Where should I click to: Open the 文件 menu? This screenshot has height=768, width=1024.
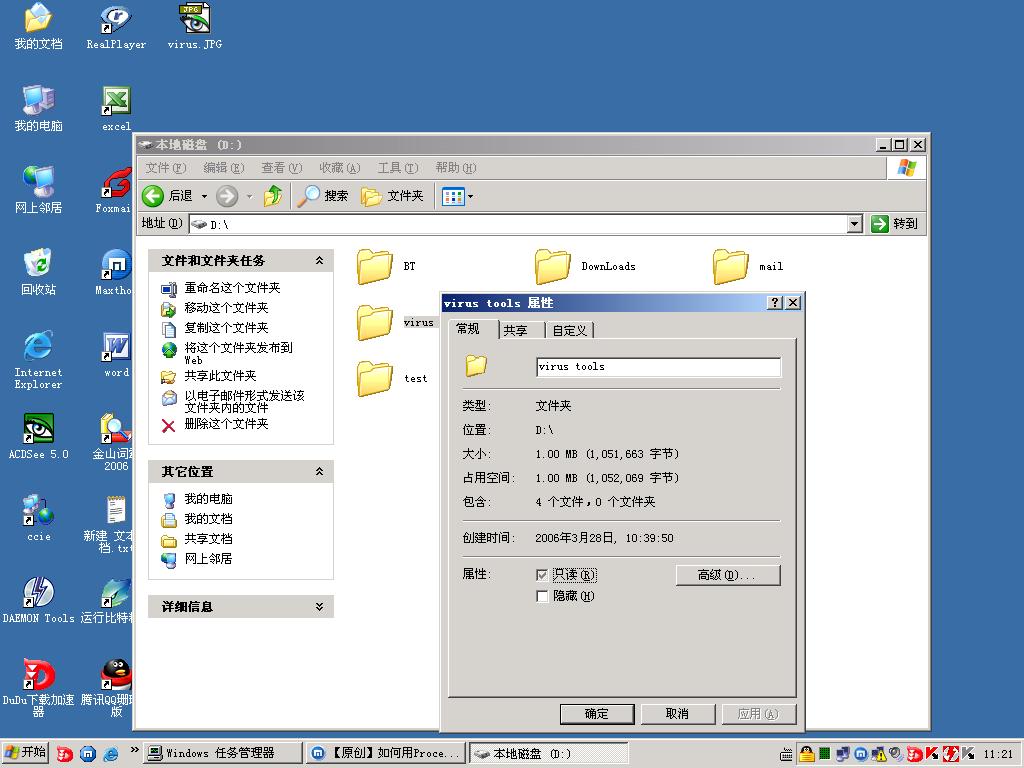pyautogui.click(x=166, y=168)
